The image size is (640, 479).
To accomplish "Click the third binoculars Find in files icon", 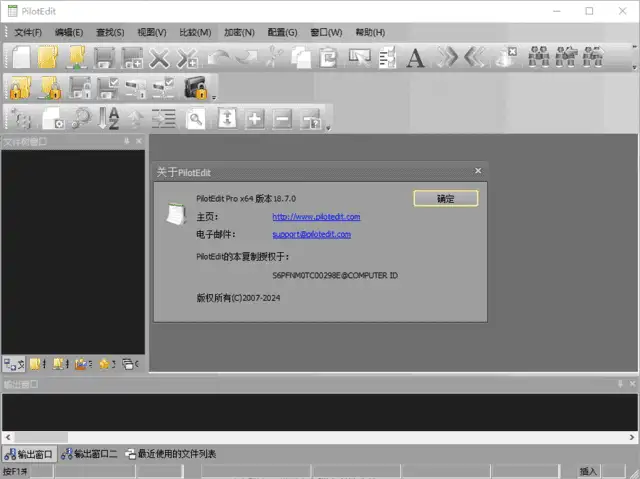I will [x=593, y=56].
